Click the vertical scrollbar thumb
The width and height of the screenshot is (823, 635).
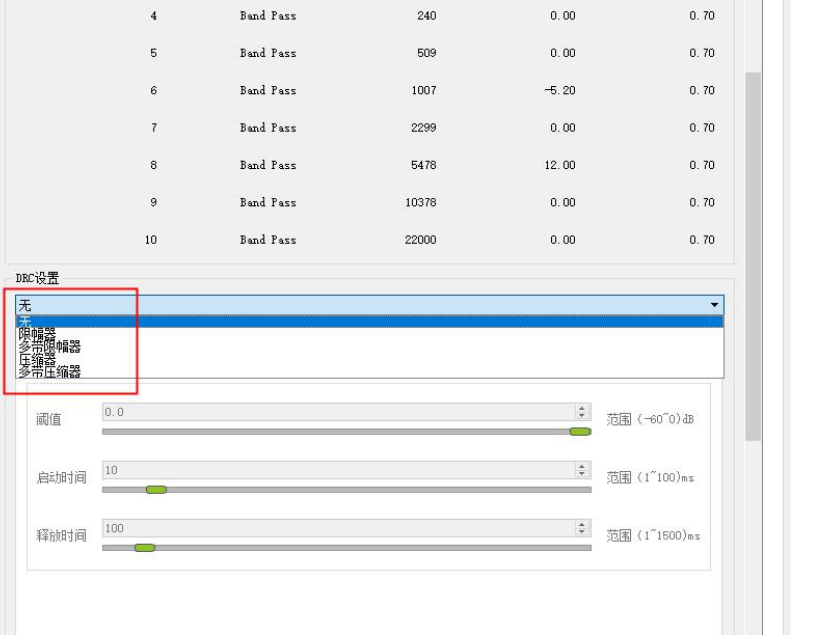pyautogui.click(x=753, y=257)
